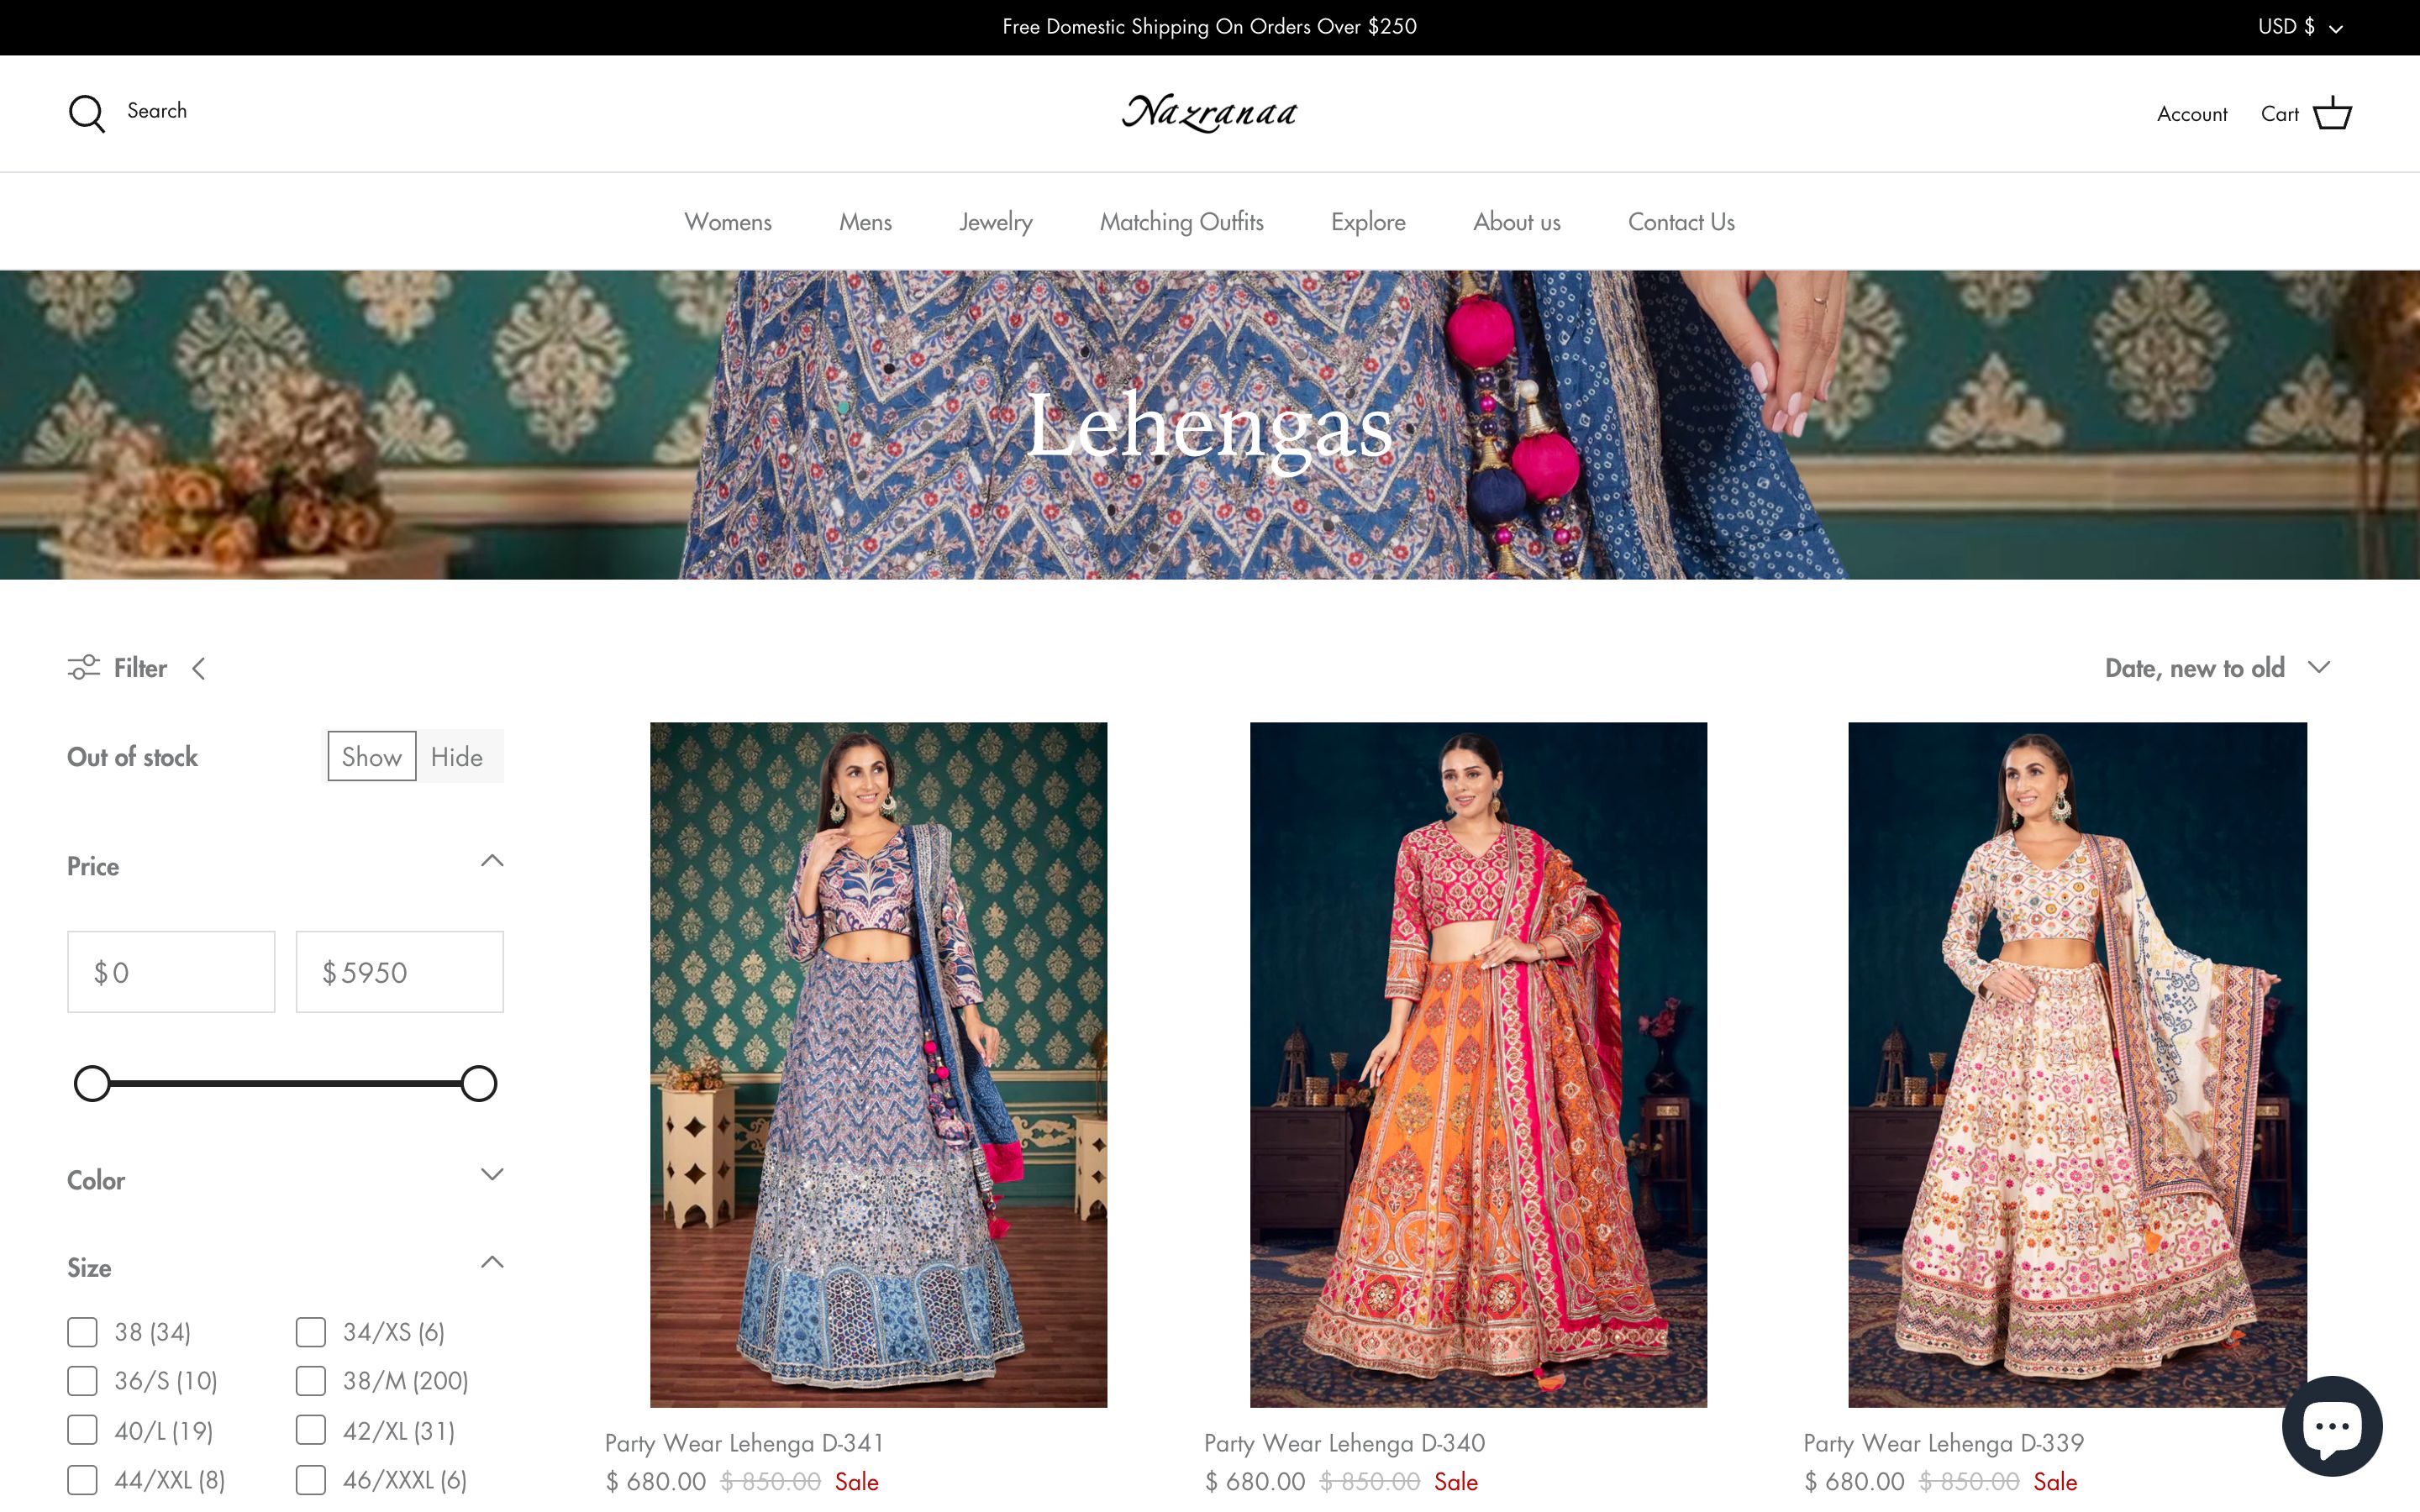
Task: Open the Date, new to old sort dropdown
Action: (2217, 667)
